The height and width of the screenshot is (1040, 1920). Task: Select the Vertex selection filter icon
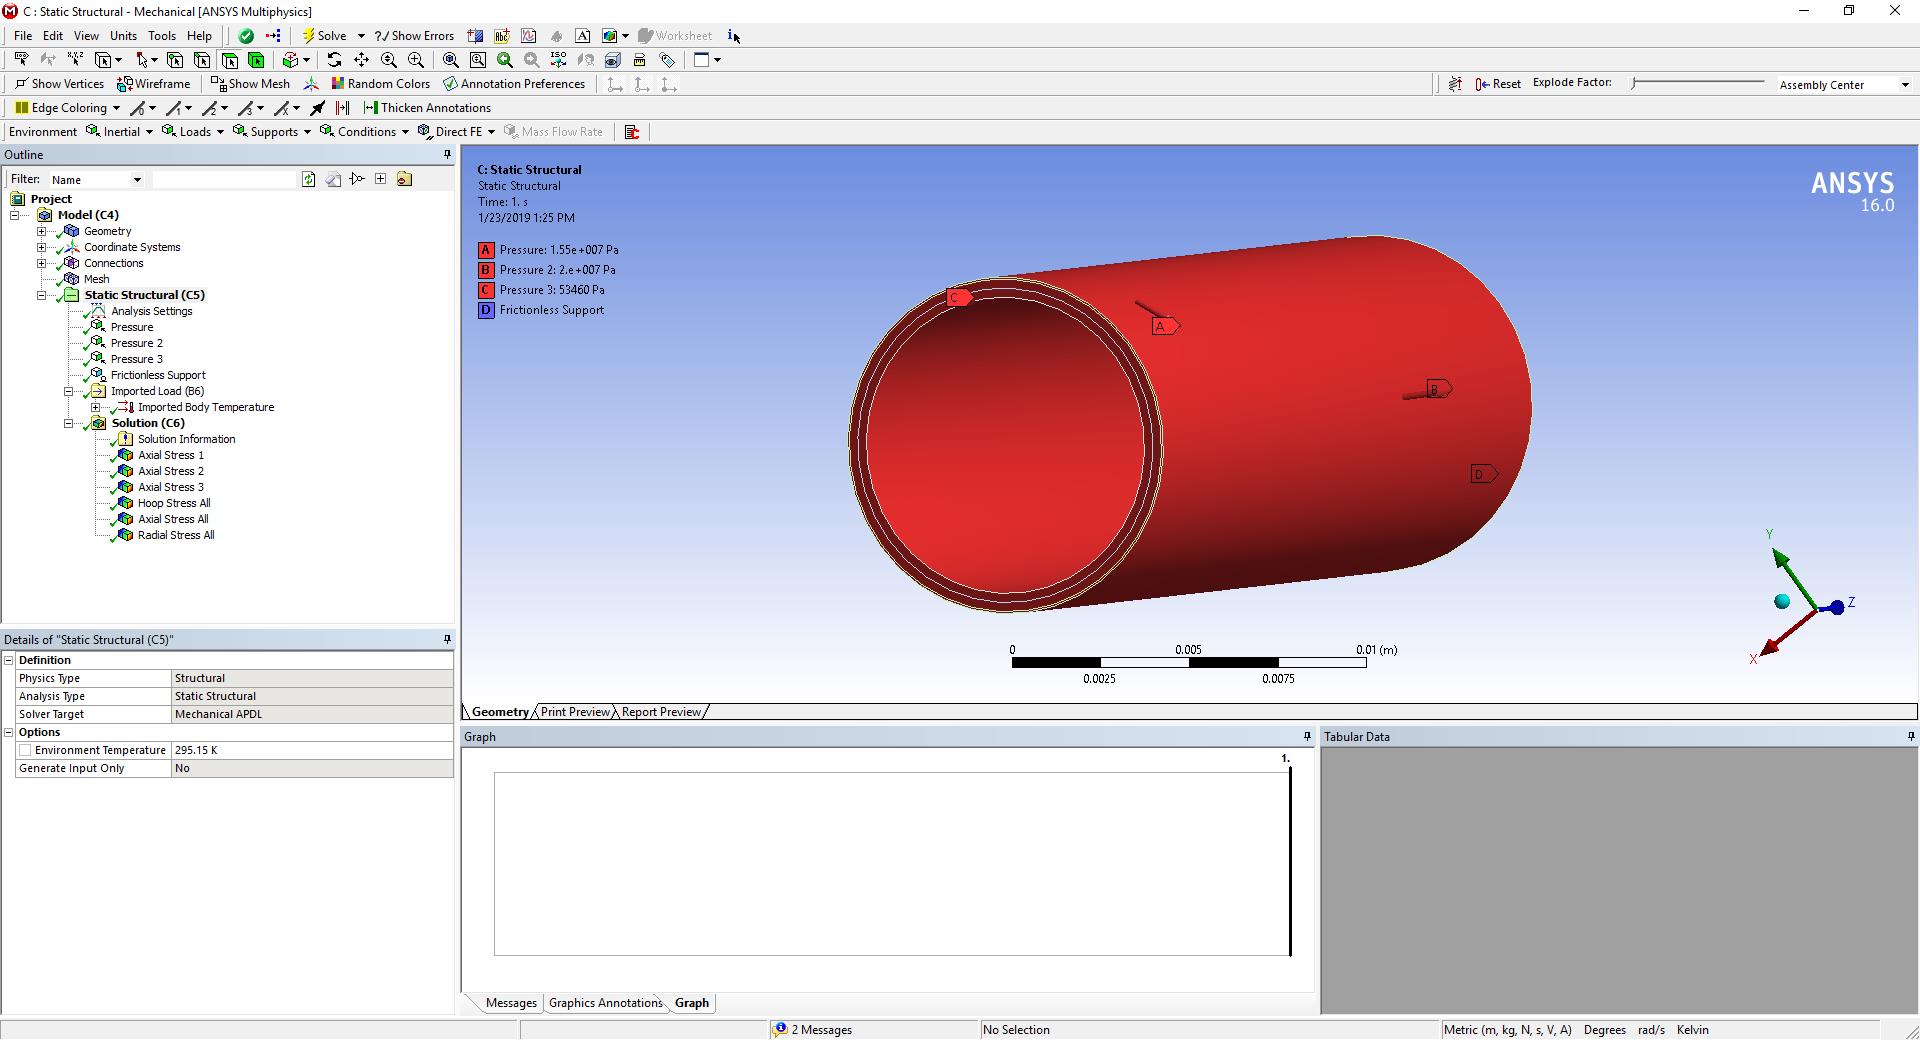175,60
